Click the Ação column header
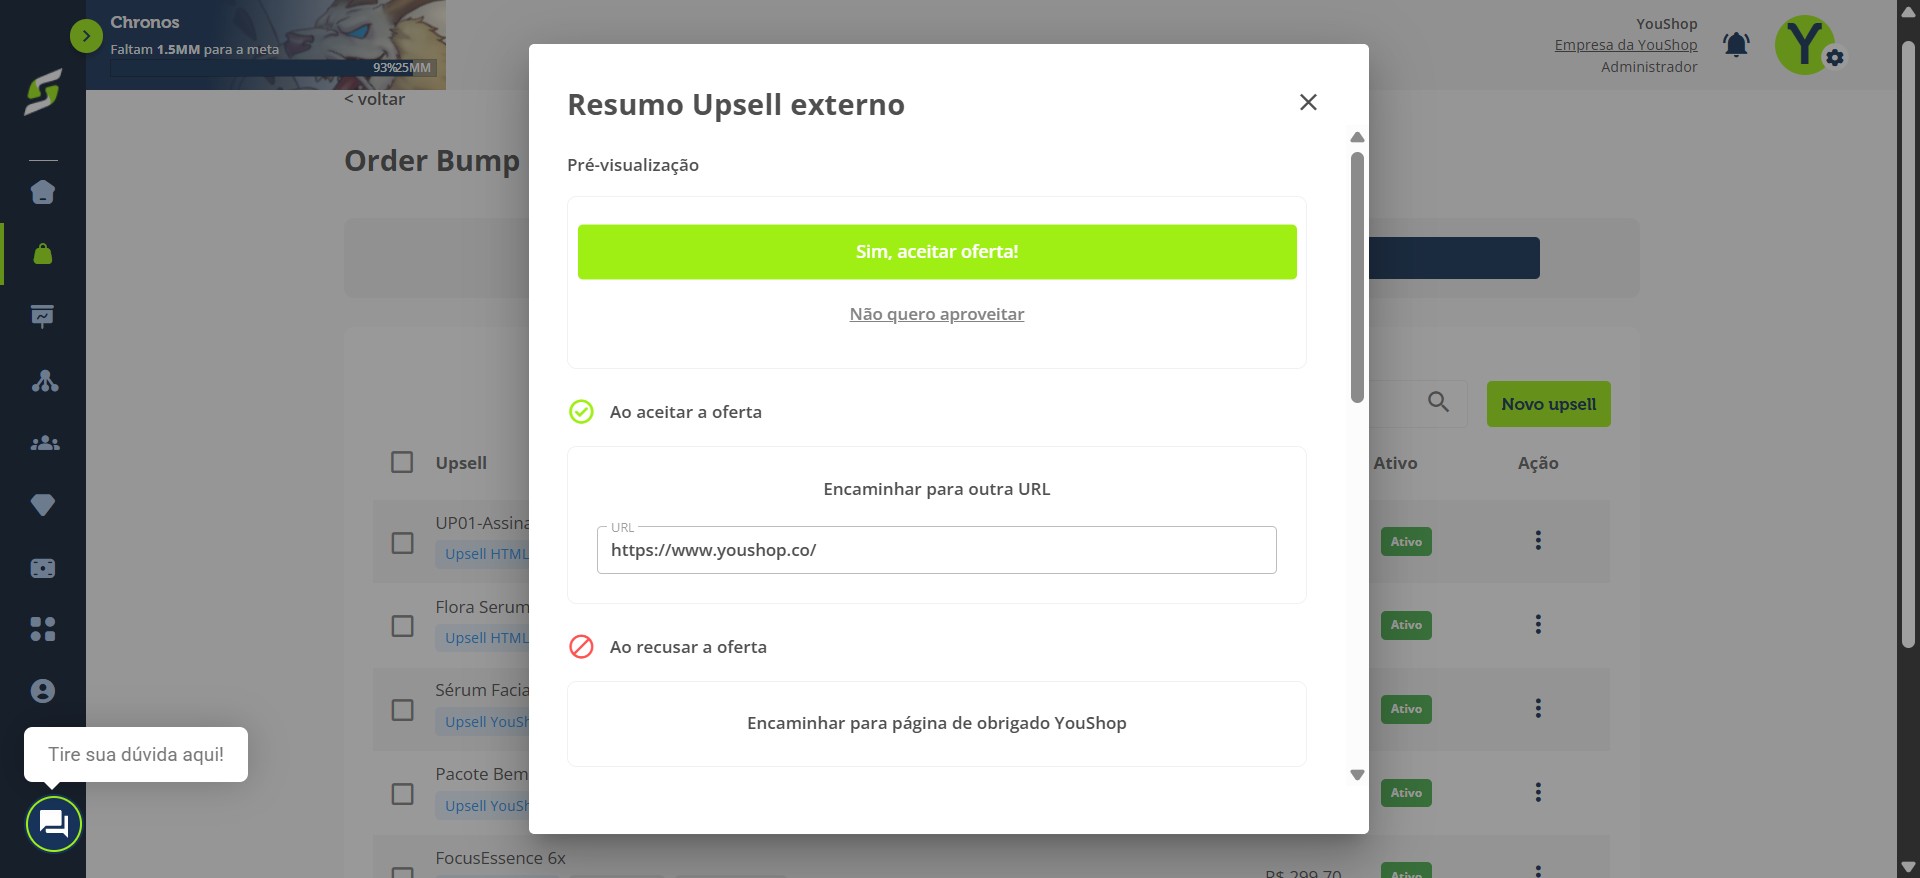Viewport: 1920px width, 878px height. pos(1538,463)
